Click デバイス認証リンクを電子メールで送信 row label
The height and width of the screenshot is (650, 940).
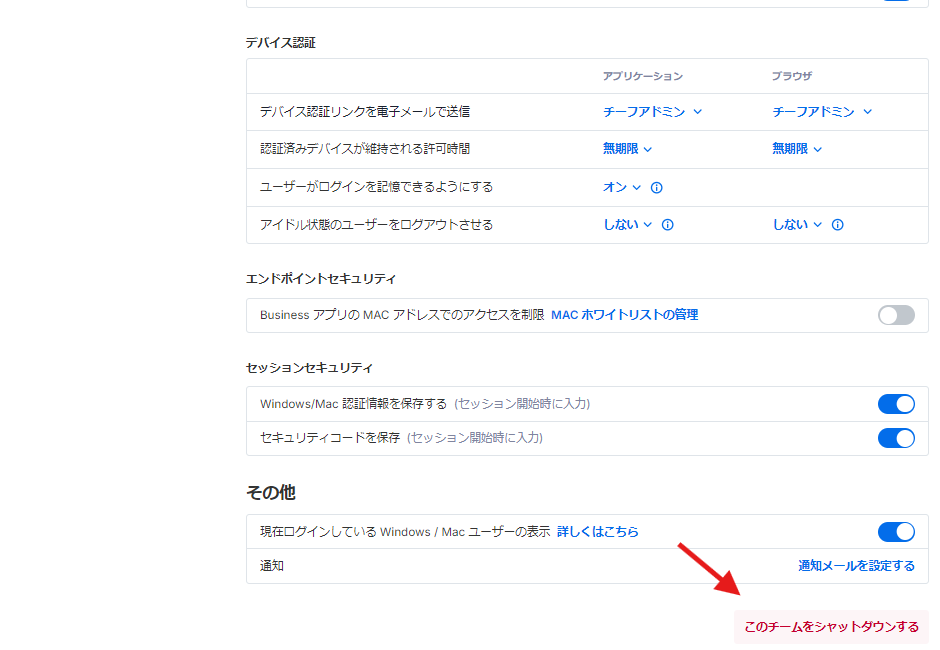pos(364,112)
